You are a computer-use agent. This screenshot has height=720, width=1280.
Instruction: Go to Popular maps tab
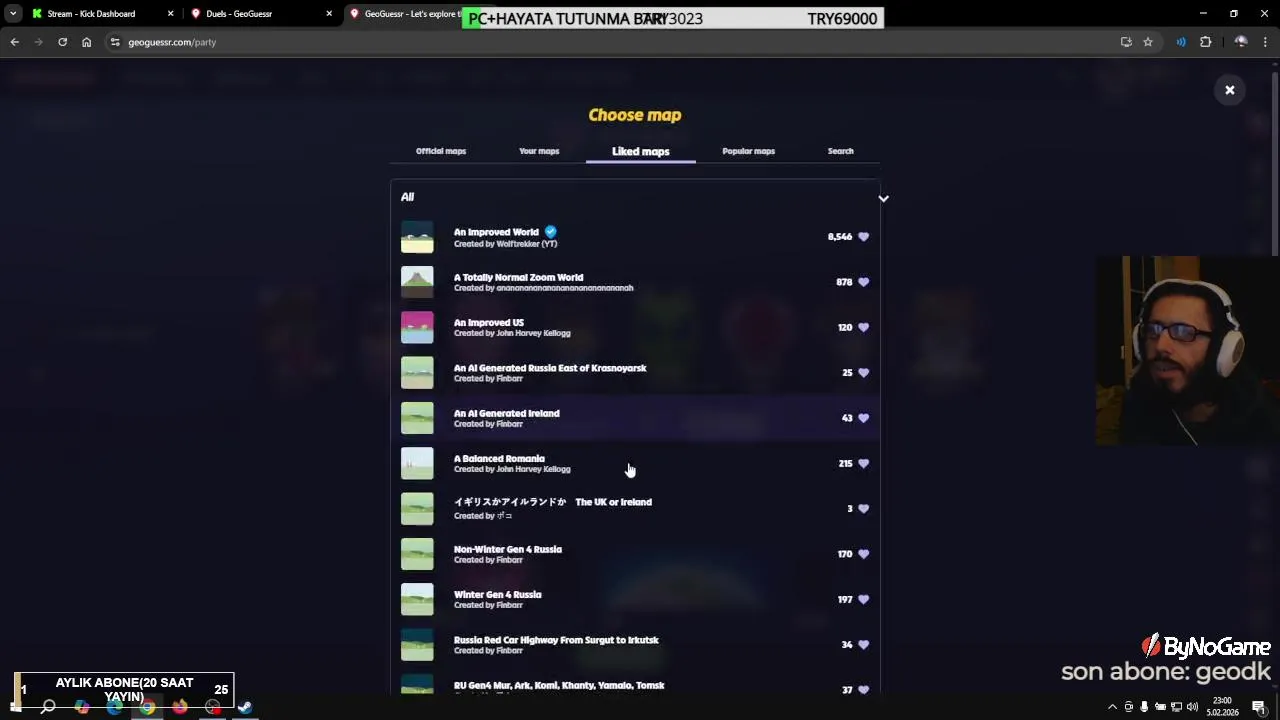point(748,151)
